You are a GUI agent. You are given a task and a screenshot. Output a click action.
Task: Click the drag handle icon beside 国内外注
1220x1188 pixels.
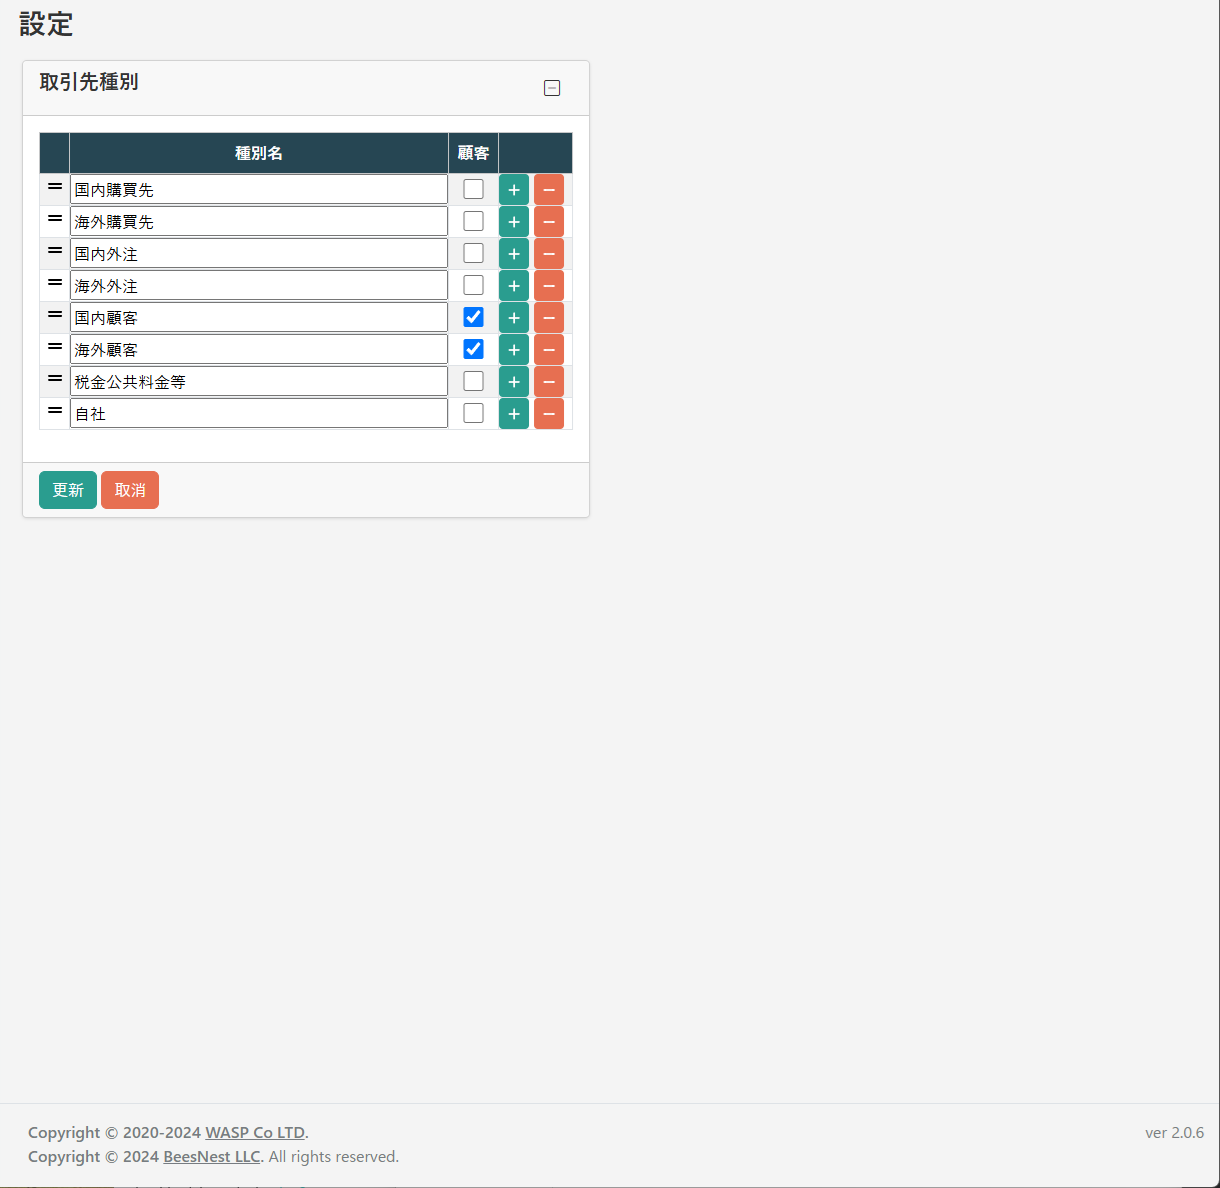(53, 251)
